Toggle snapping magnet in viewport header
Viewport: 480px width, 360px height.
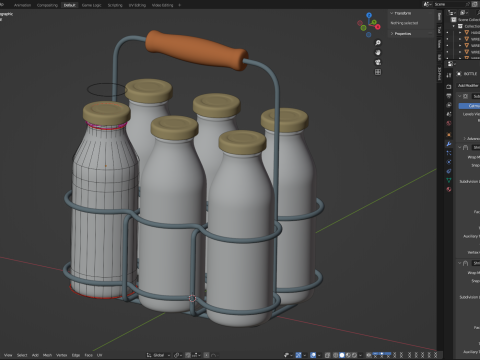click(188, 355)
